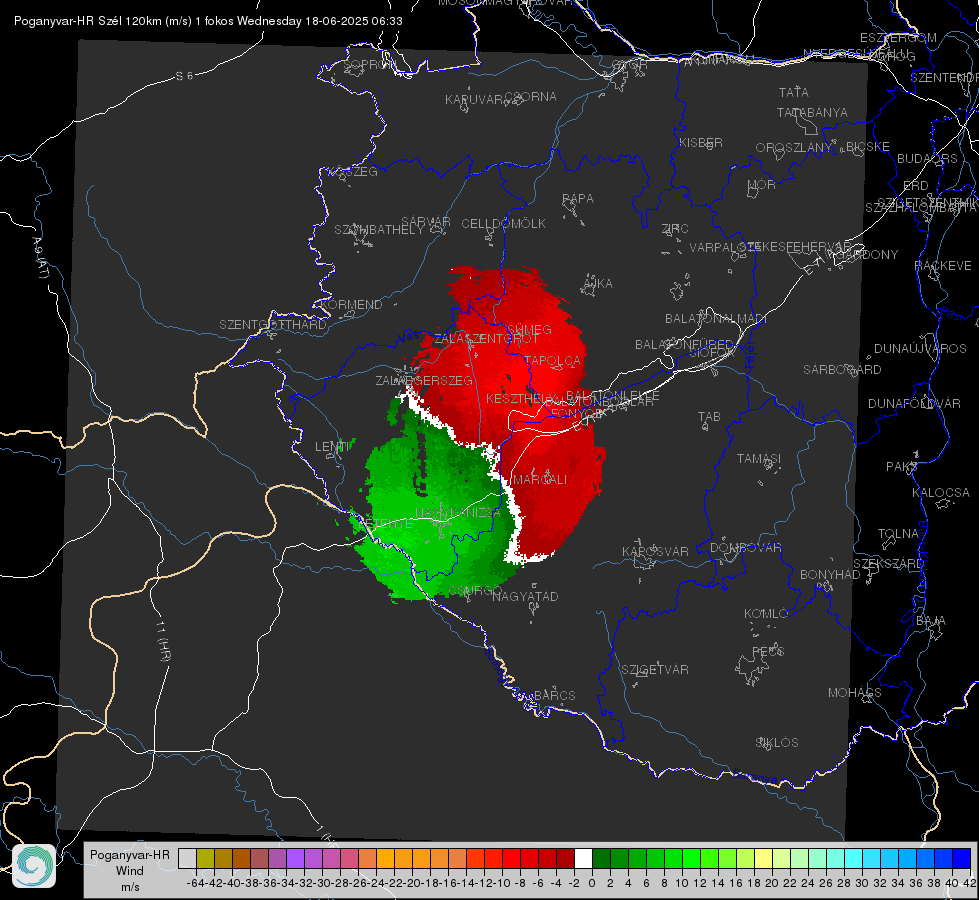Click the SUMEG town label

pos(529,329)
